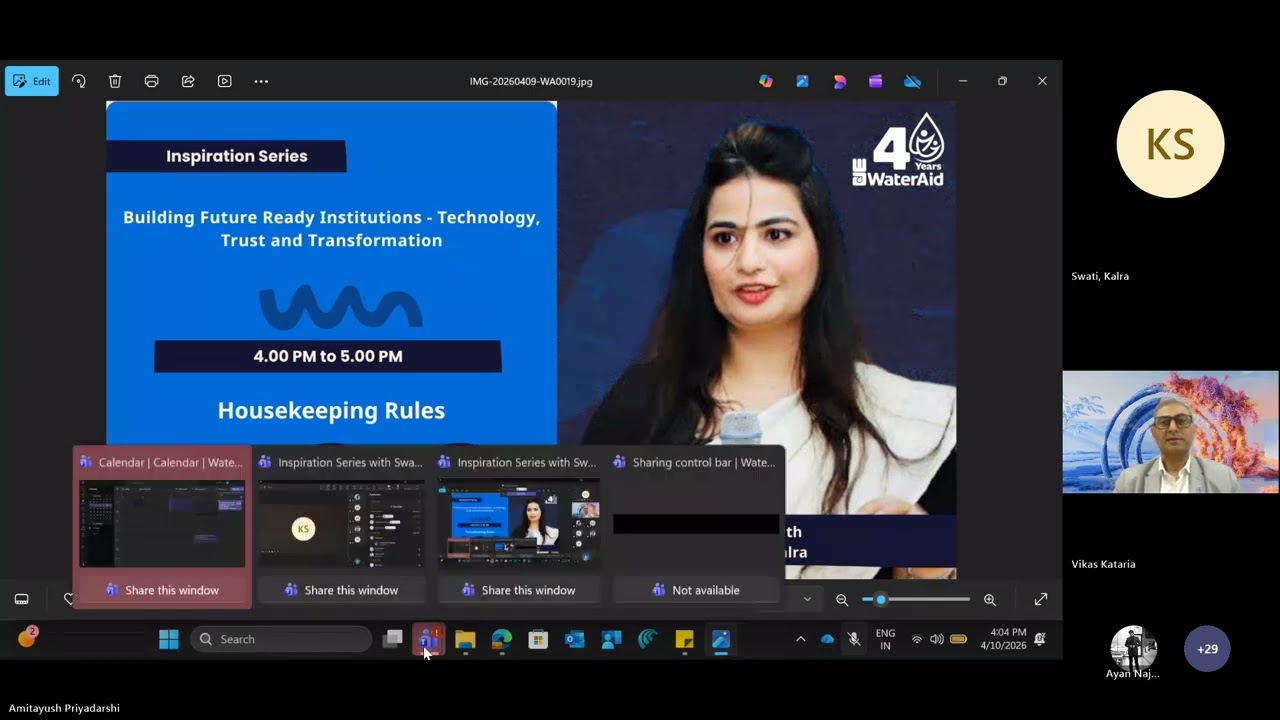Open OneDrive cloud in system tray
The image size is (1280, 720).
point(827,639)
